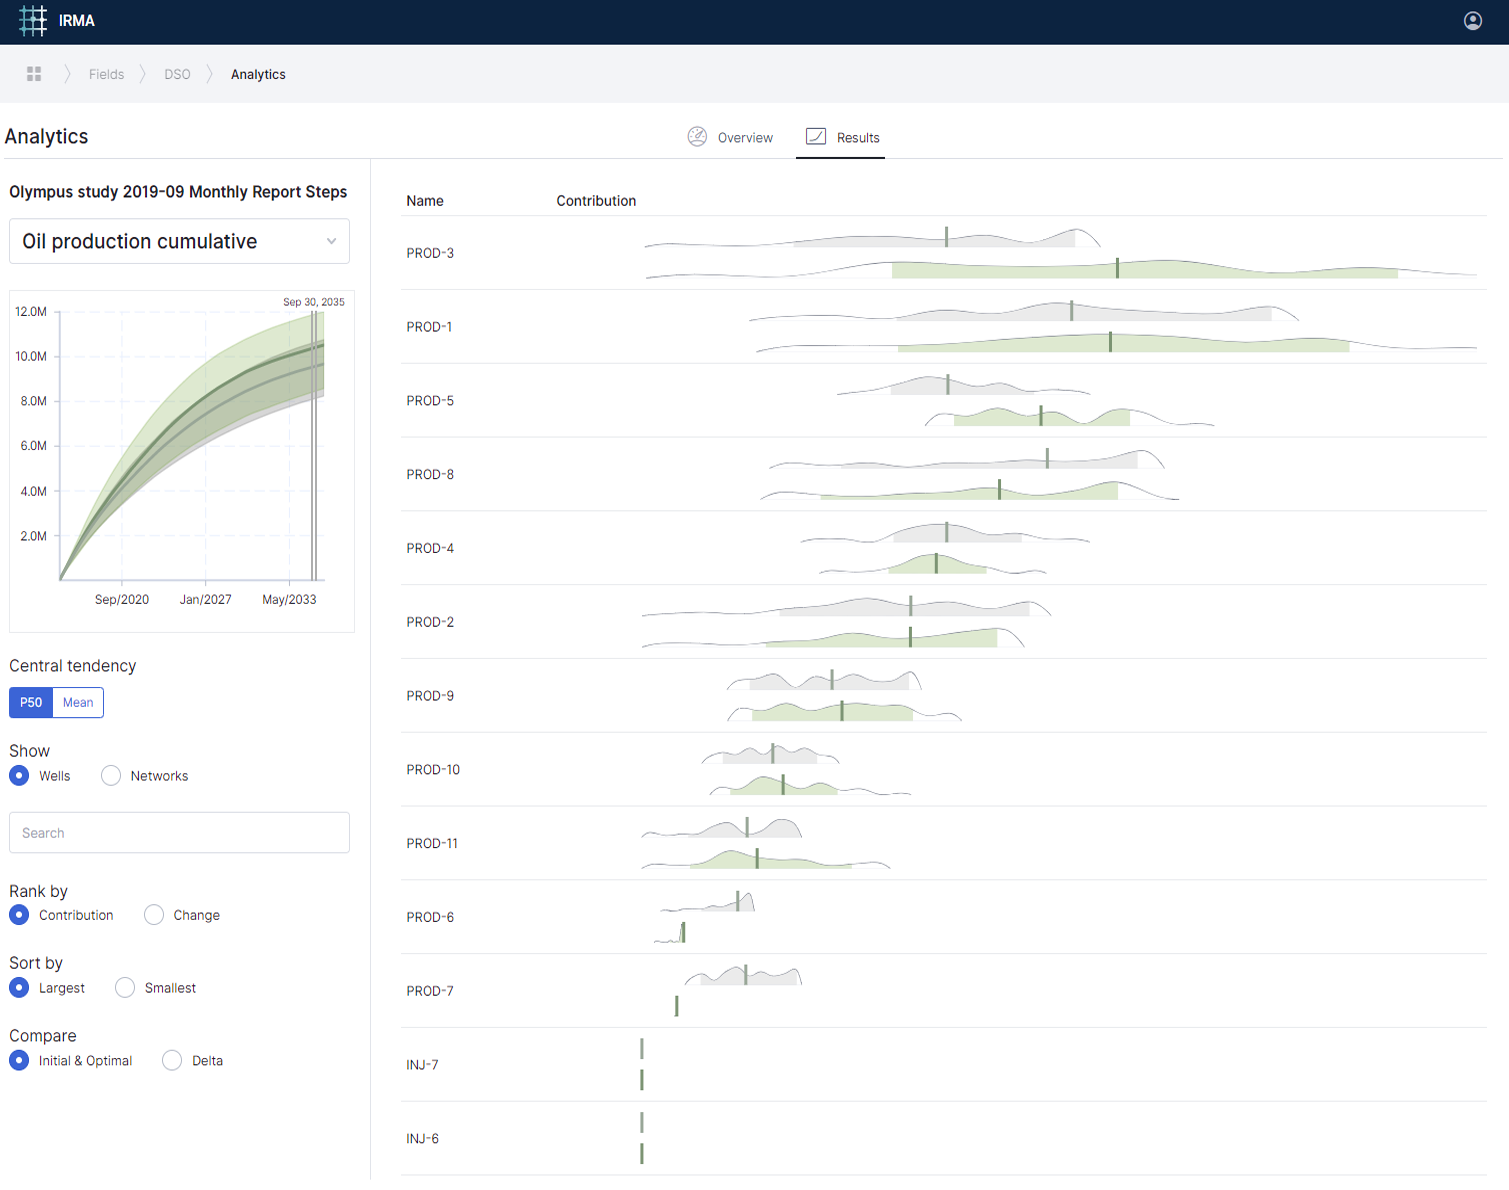1509x1190 pixels.
Task: Switch to the Overview tab
Action: (744, 138)
